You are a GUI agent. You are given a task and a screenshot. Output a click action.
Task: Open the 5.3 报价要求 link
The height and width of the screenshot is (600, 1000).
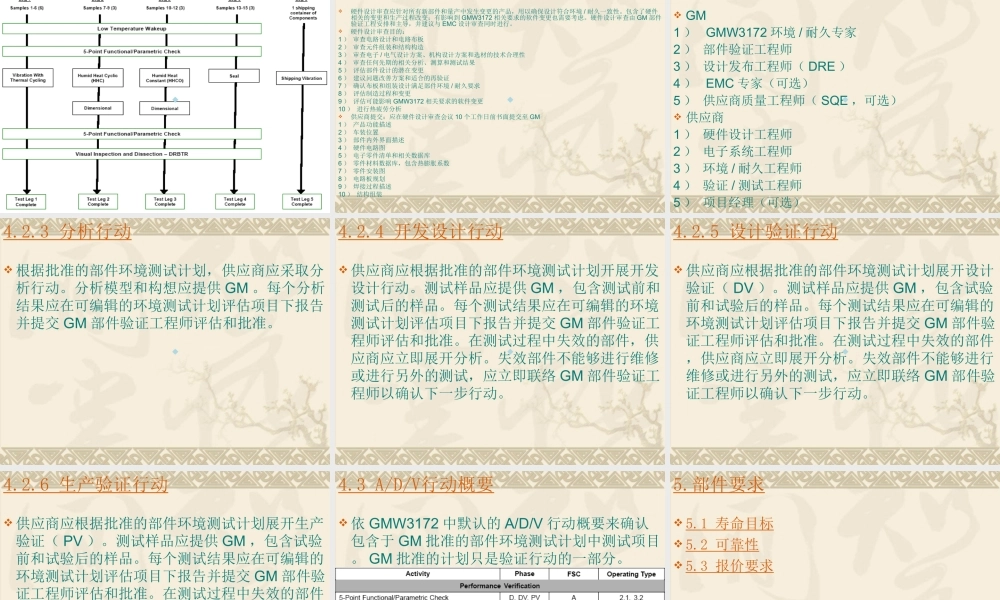coord(729,566)
